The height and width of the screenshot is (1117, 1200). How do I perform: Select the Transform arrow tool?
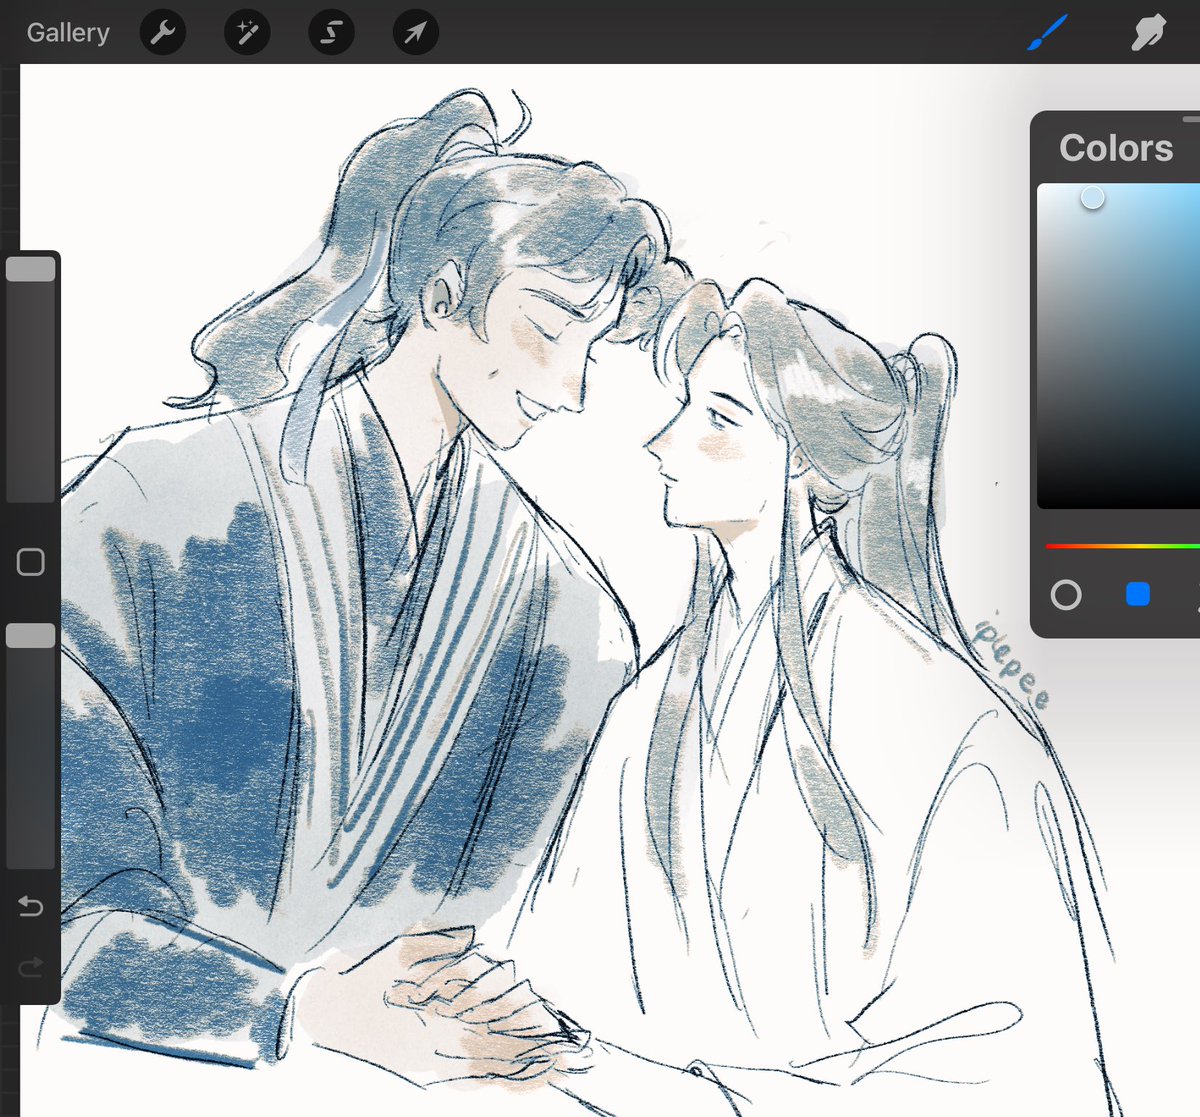[415, 33]
